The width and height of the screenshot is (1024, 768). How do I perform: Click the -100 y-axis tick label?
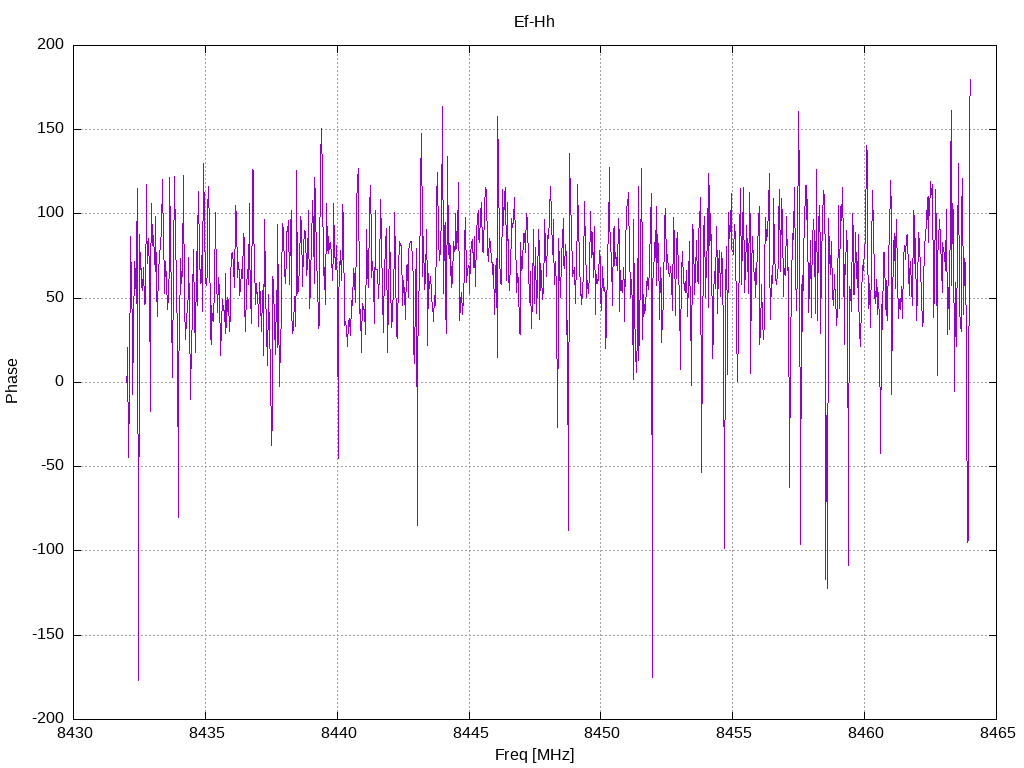point(48,550)
